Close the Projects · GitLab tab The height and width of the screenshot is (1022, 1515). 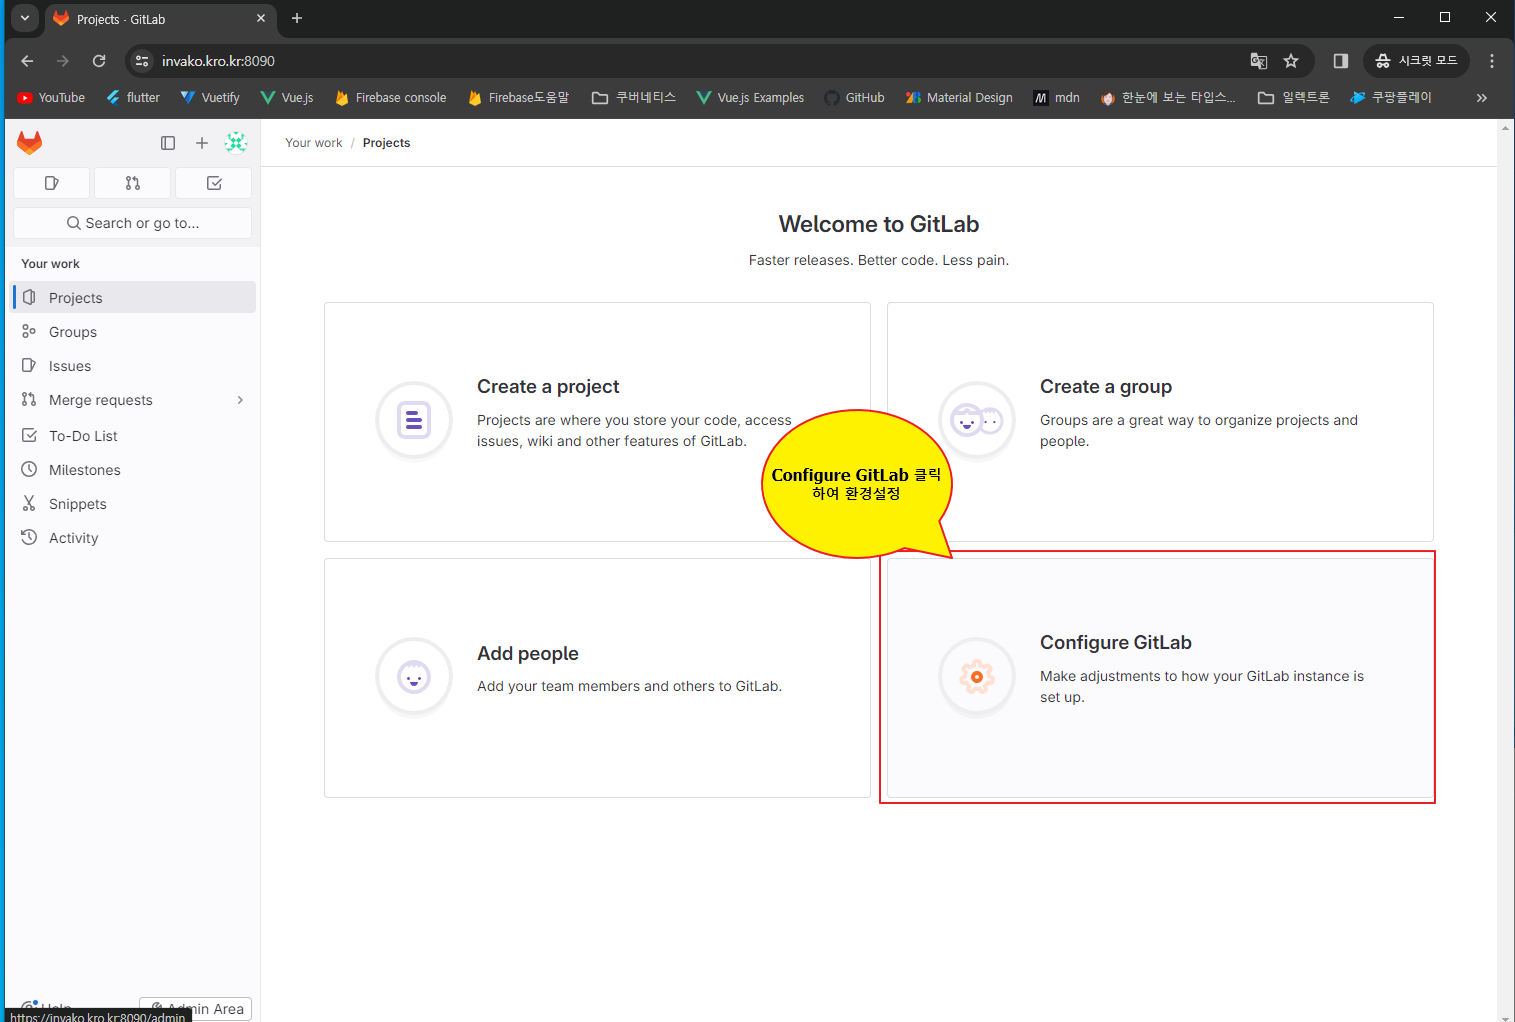(x=261, y=18)
